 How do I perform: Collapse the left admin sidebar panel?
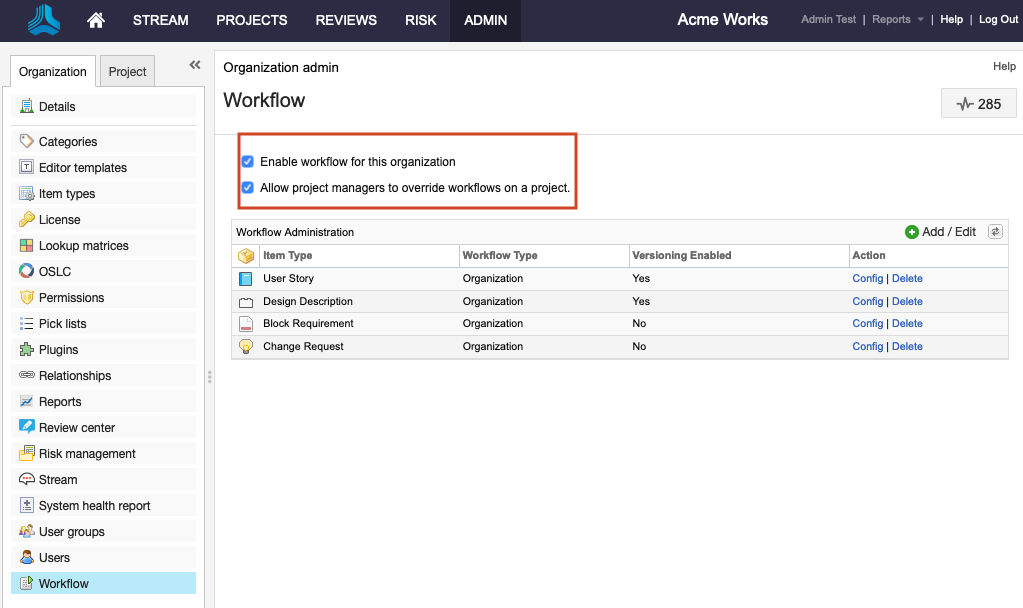[x=195, y=65]
